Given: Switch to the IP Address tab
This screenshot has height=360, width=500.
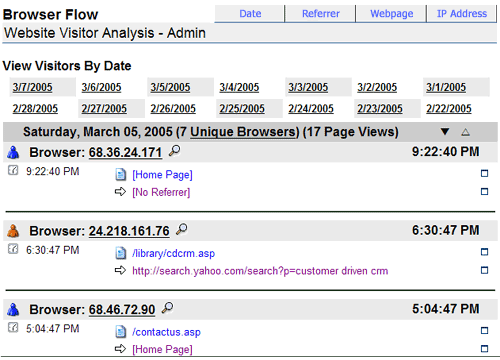Looking at the screenshot, I should click(x=462, y=14).
